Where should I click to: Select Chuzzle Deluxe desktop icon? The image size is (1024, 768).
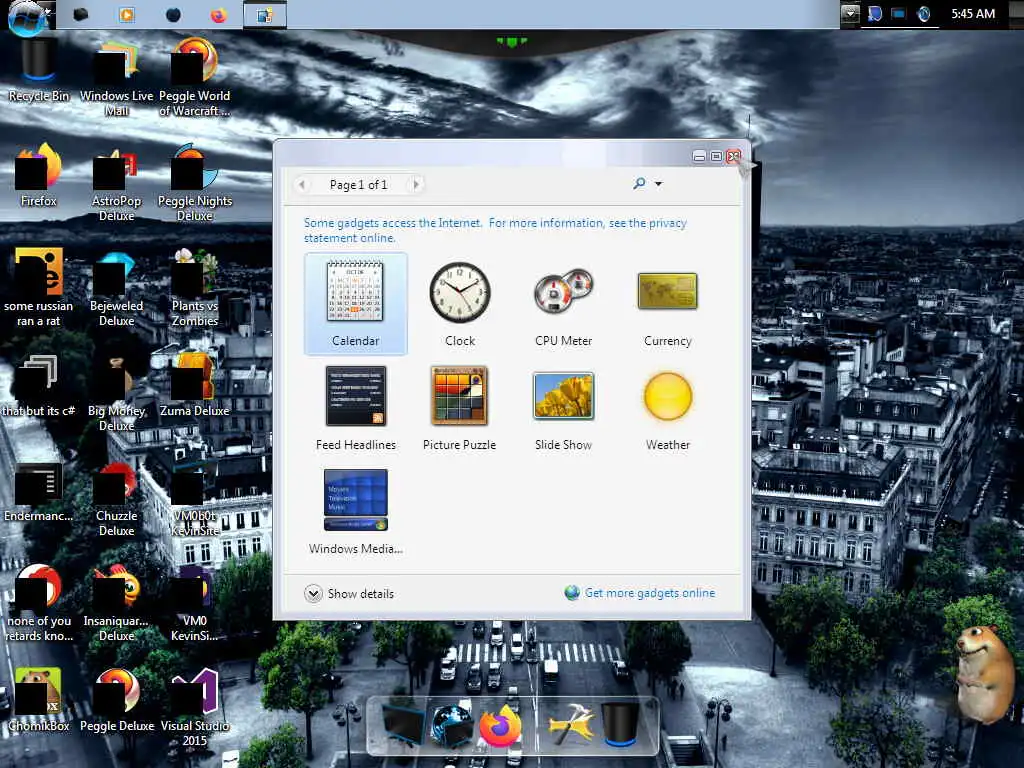coord(116,498)
